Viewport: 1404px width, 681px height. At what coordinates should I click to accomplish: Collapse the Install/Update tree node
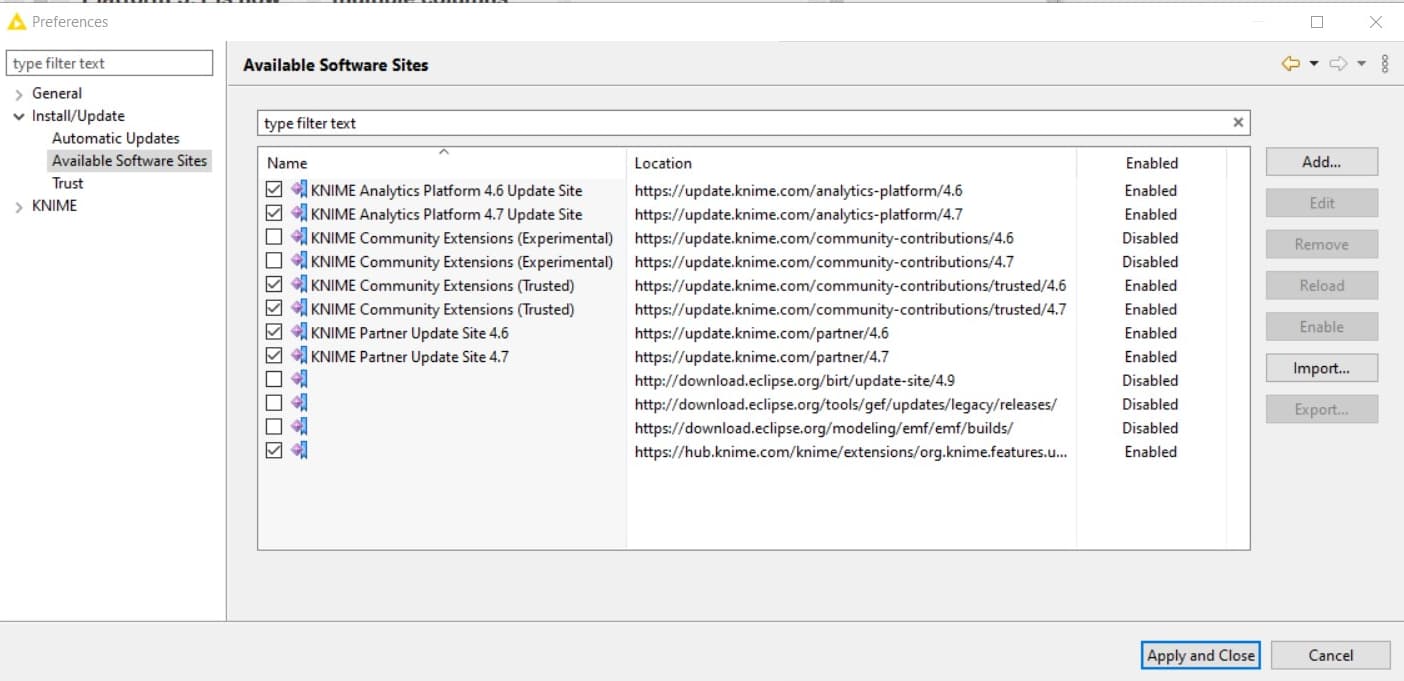pyautogui.click(x=19, y=116)
